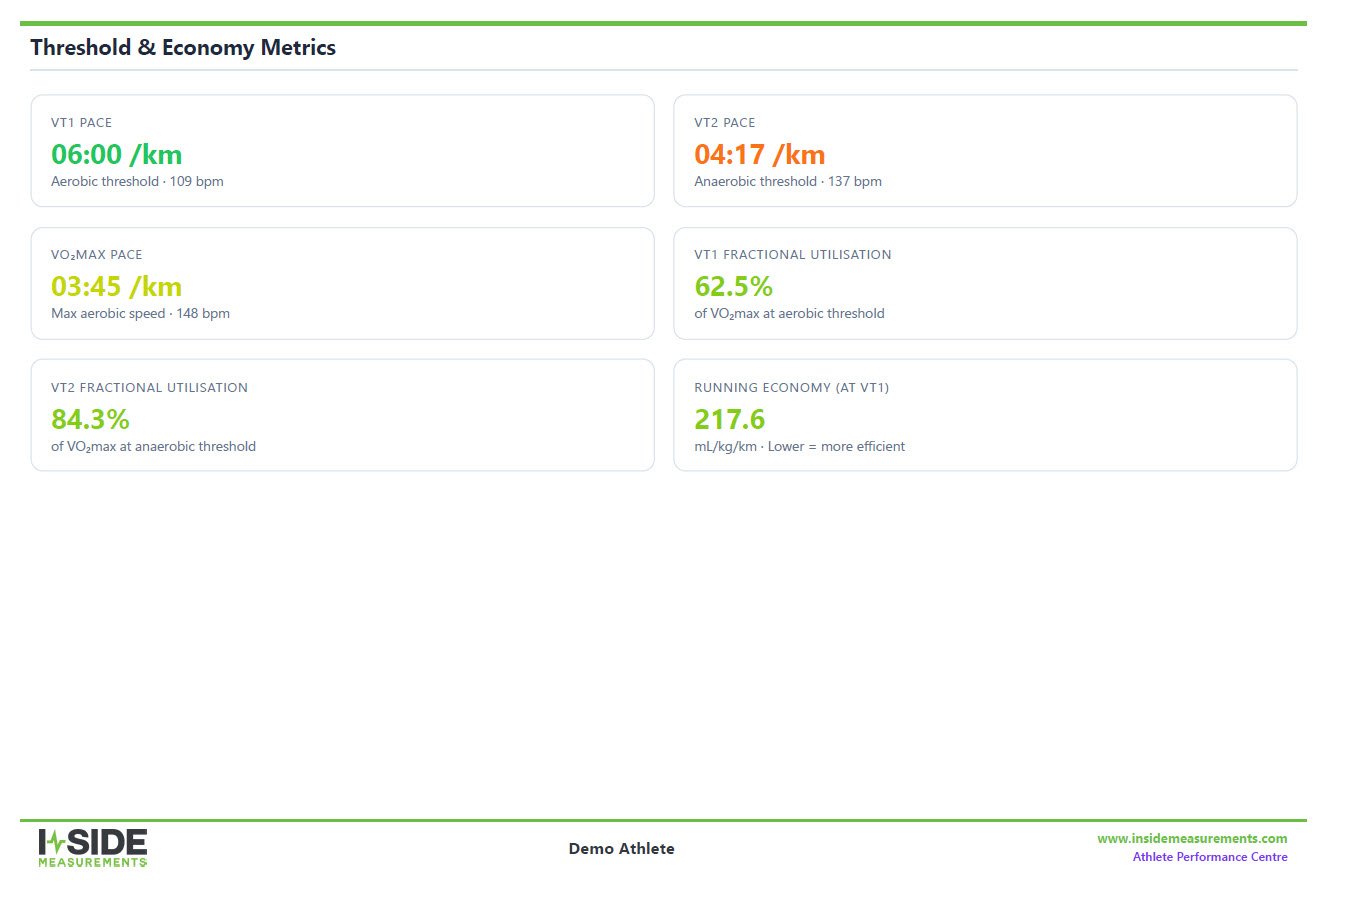Click the orange 04:17 /km value
Screen dimensions: 1348x921
click(x=760, y=155)
